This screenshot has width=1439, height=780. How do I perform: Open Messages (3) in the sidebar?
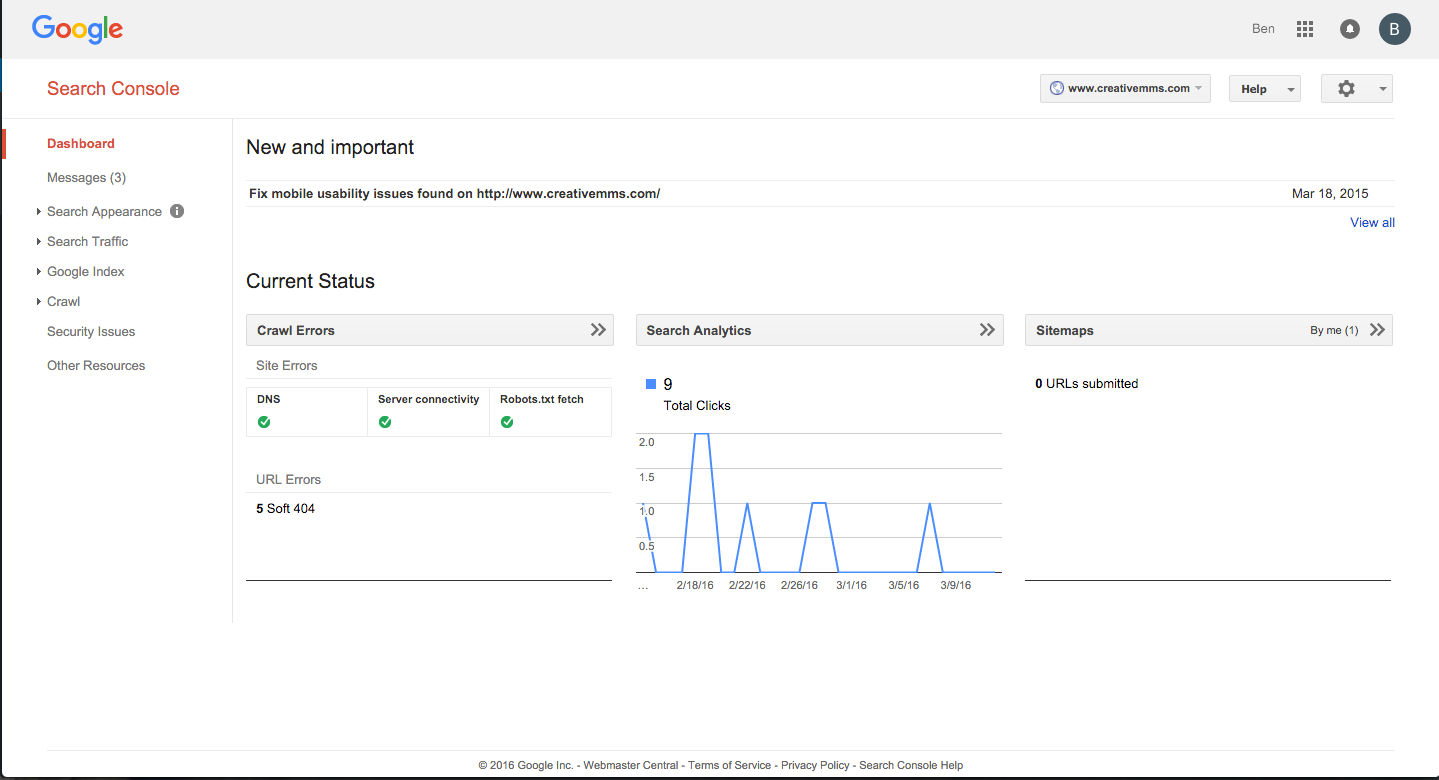coord(86,177)
